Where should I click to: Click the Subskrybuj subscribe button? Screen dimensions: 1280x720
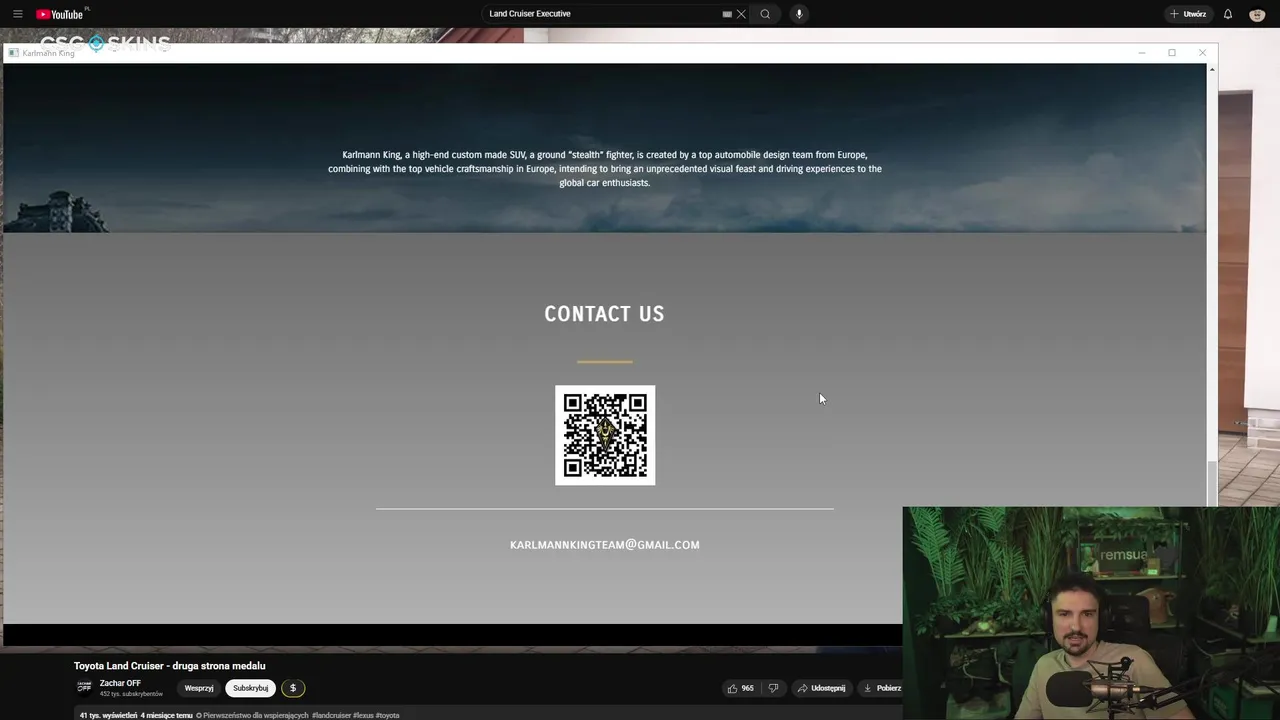coord(250,688)
